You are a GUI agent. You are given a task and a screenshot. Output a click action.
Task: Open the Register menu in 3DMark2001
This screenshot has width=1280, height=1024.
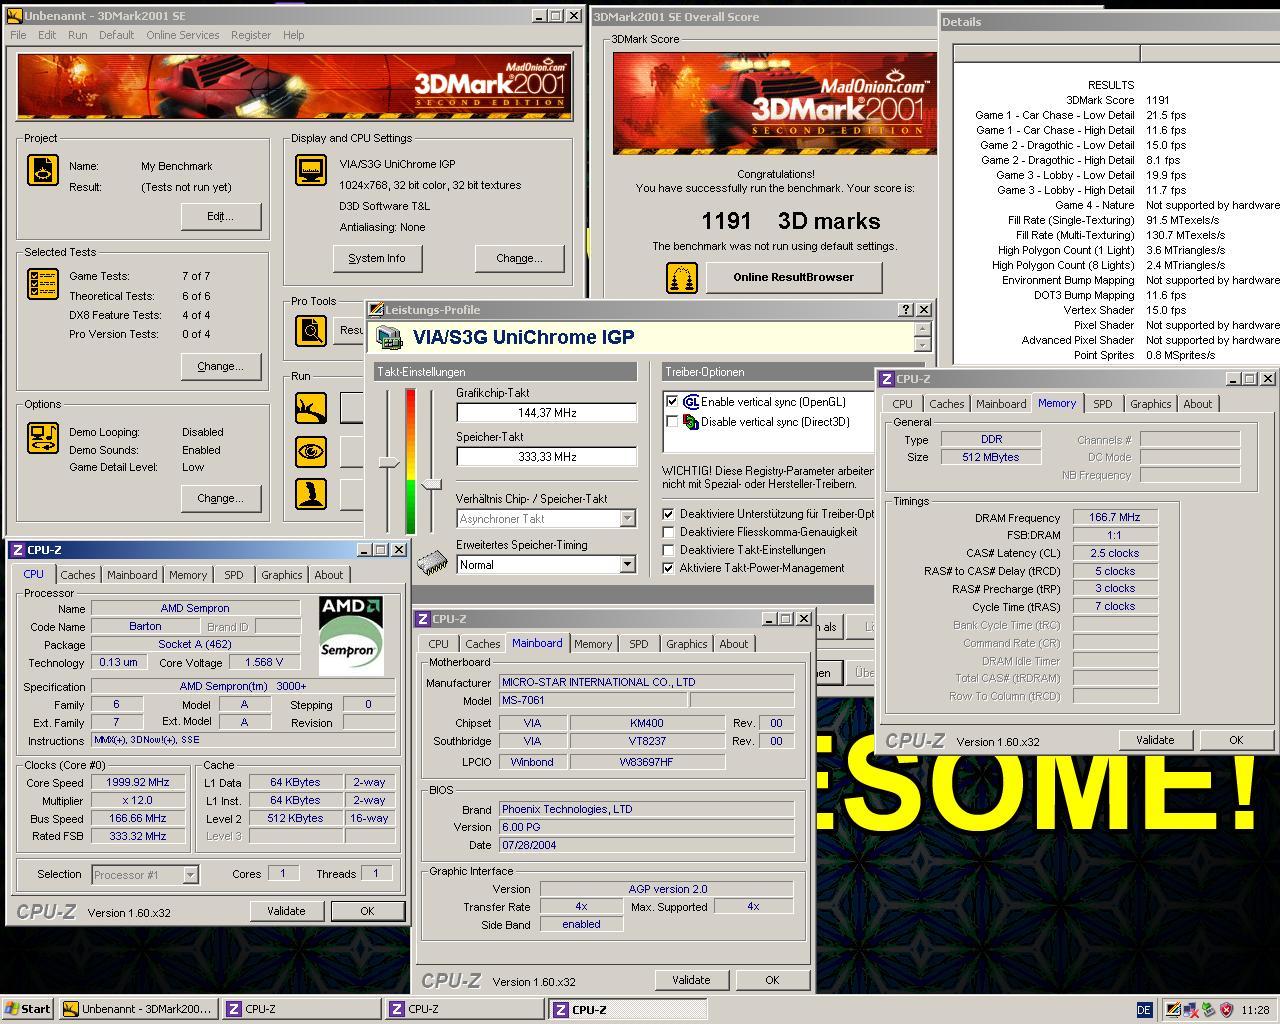tap(251, 35)
